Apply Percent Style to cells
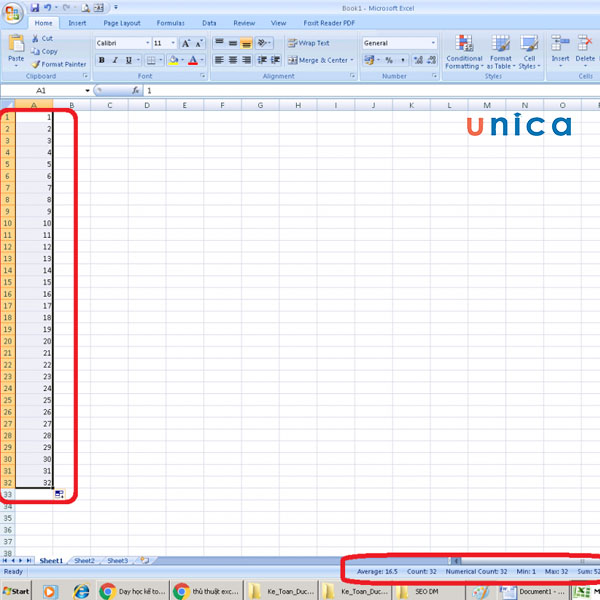This screenshot has width=600, height=600. click(389, 60)
